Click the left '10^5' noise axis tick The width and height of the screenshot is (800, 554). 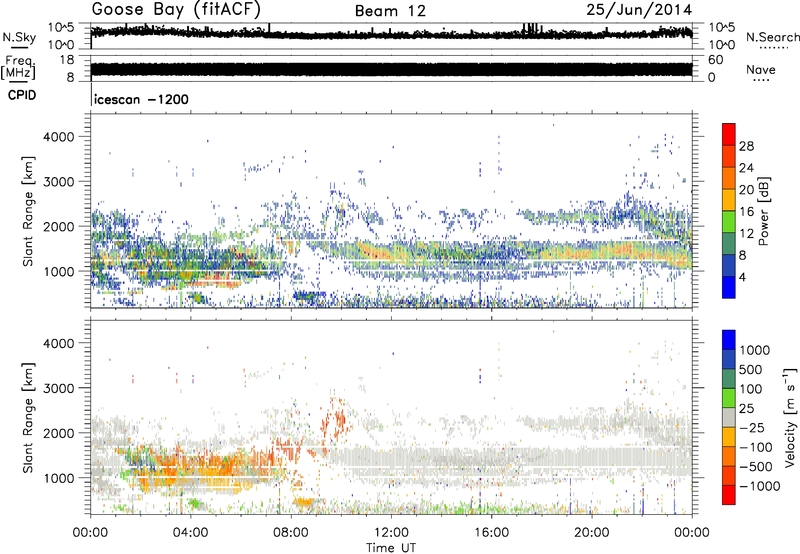pos(61,28)
